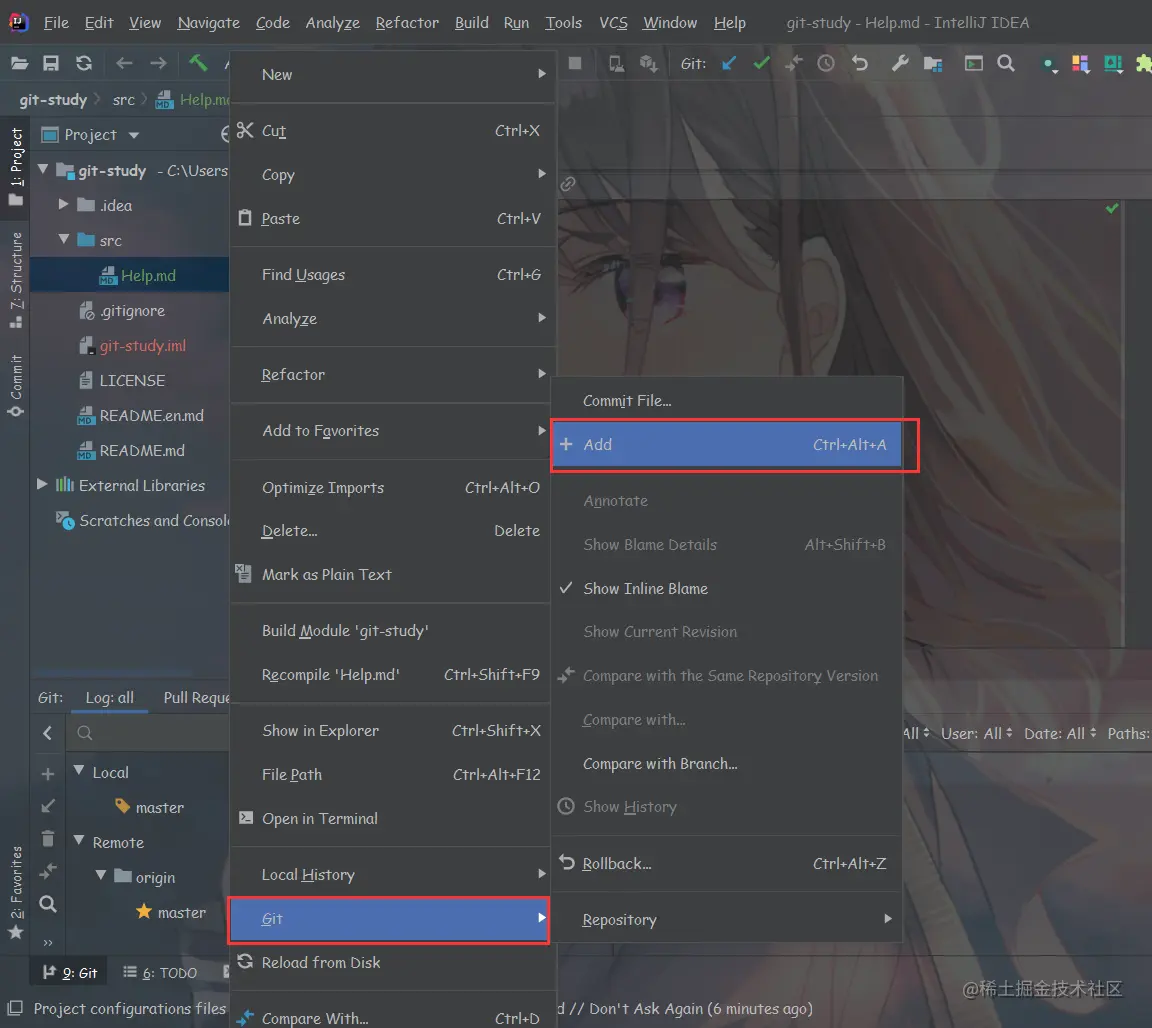The height and width of the screenshot is (1028, 1152).
Task: Open the Date: All filter dropdown
Action: coord(1060,733)
